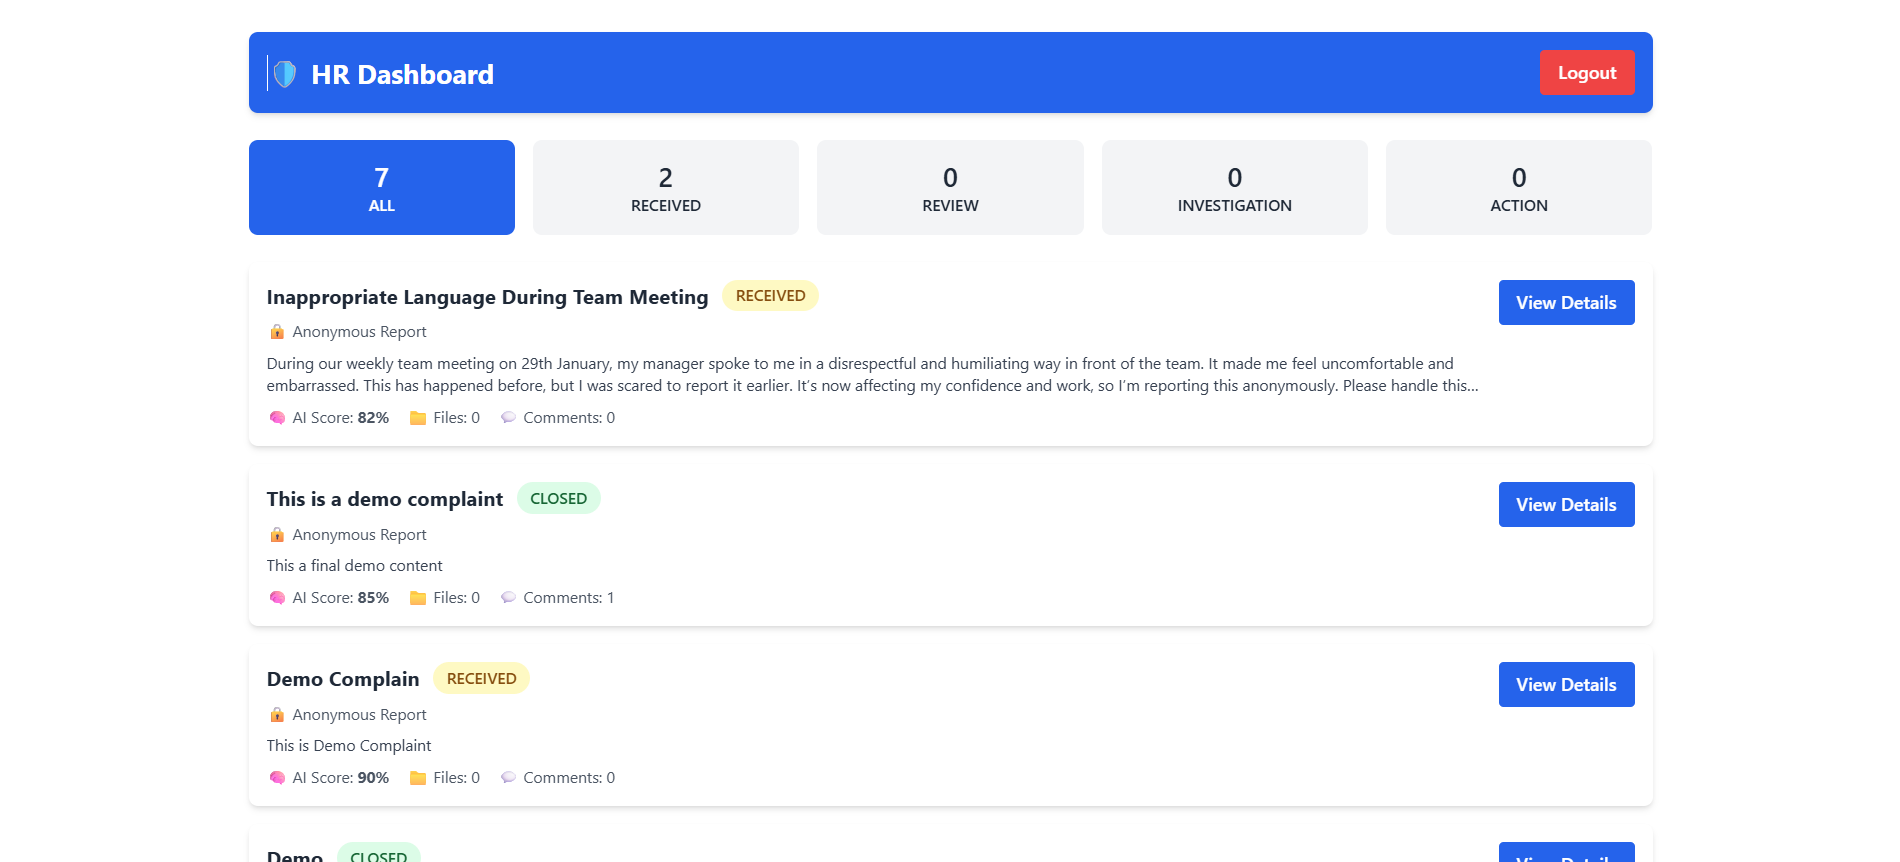1900x862 pixels.
Task: Click the shield logo icon in header
Action: (x=285, y=74)
